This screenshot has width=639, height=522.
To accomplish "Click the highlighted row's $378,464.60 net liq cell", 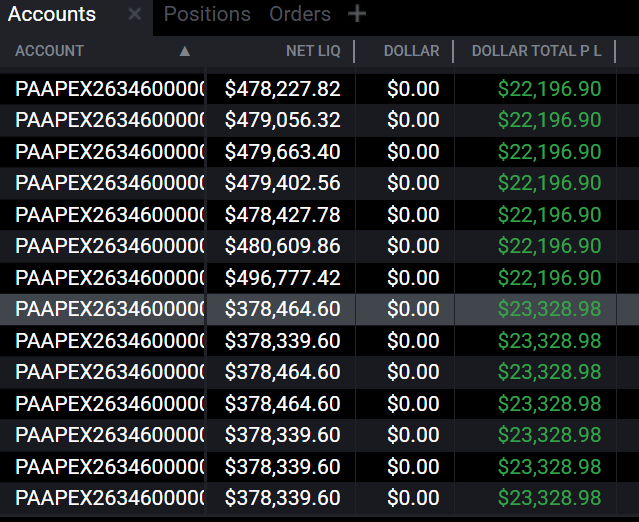I will click(282, 309).
